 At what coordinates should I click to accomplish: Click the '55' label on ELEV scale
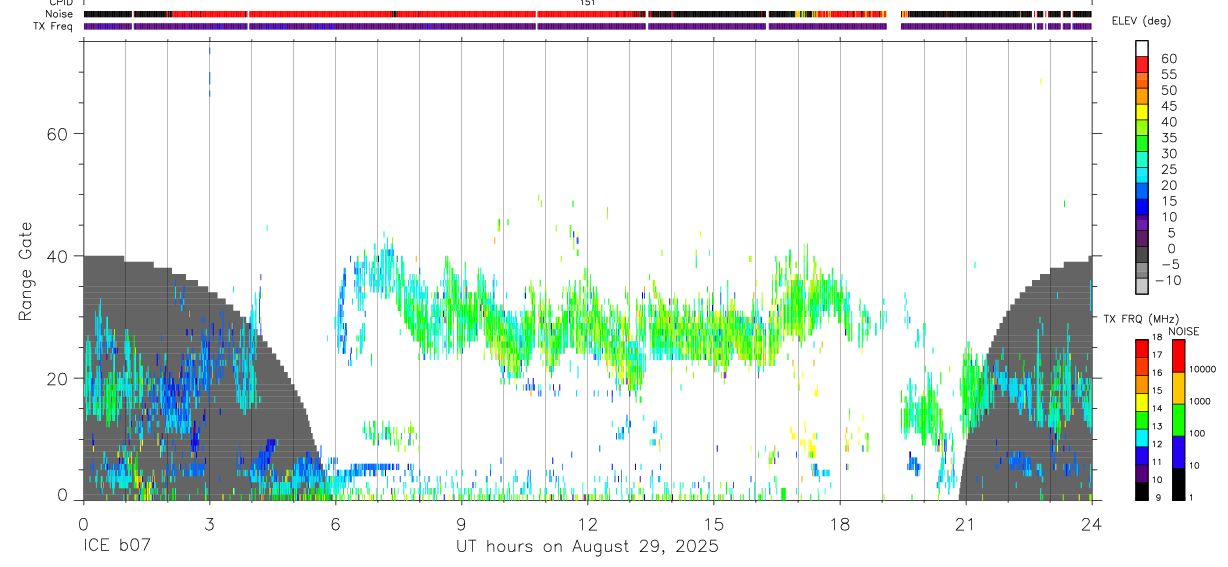coord(1168,75)
